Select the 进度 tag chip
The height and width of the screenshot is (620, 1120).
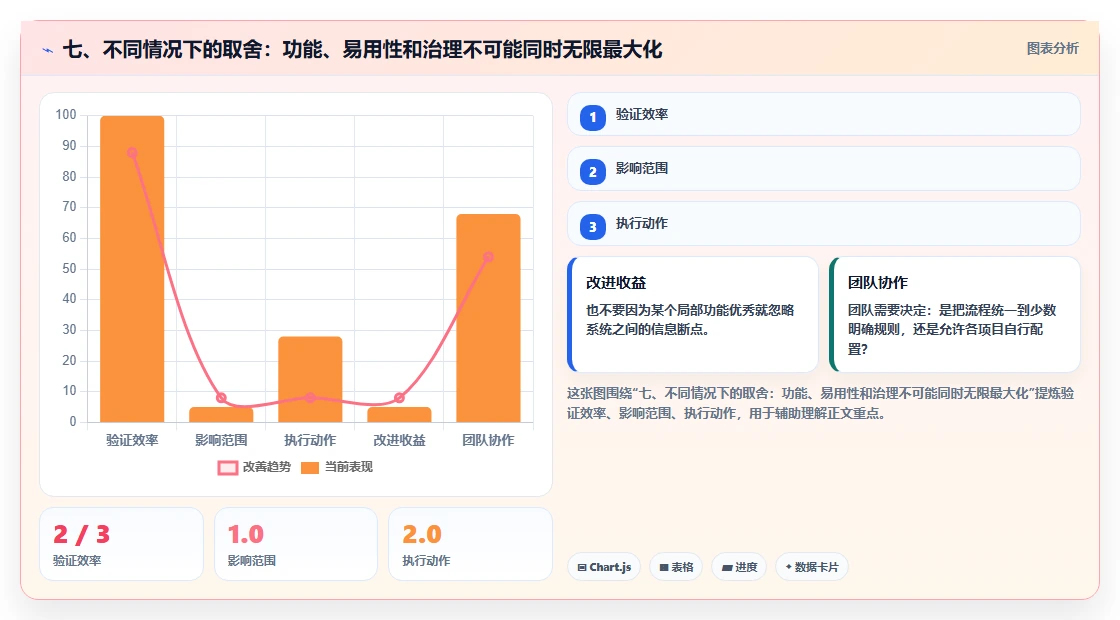point(739,567)
